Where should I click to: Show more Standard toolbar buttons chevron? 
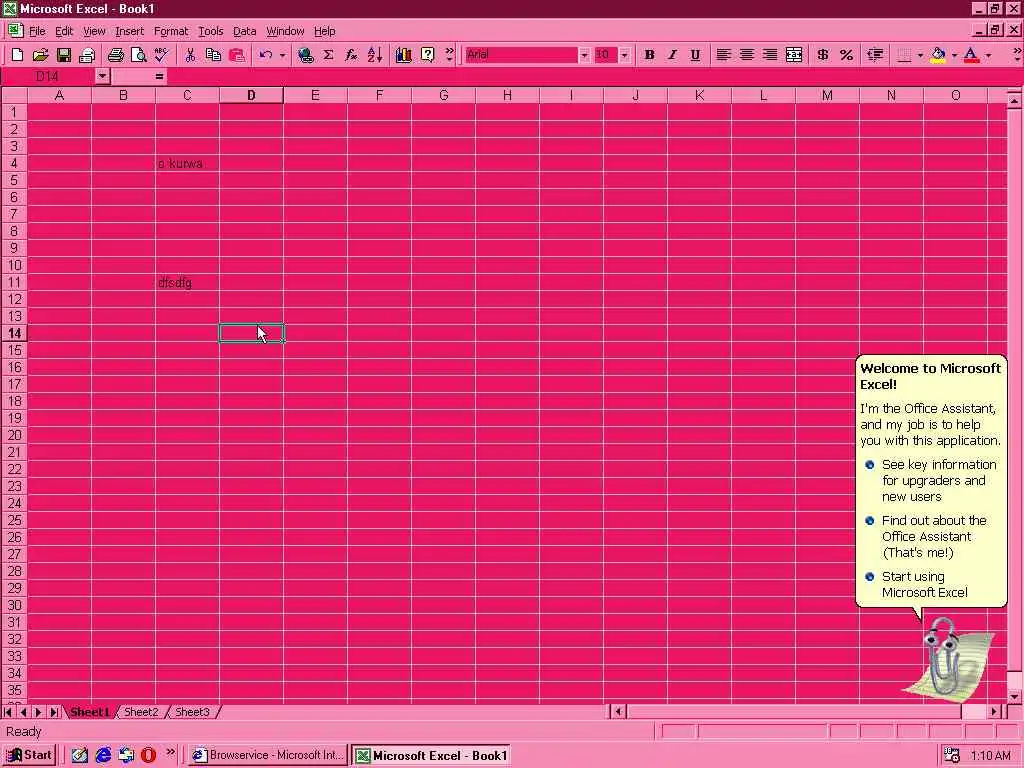(449, 55)
